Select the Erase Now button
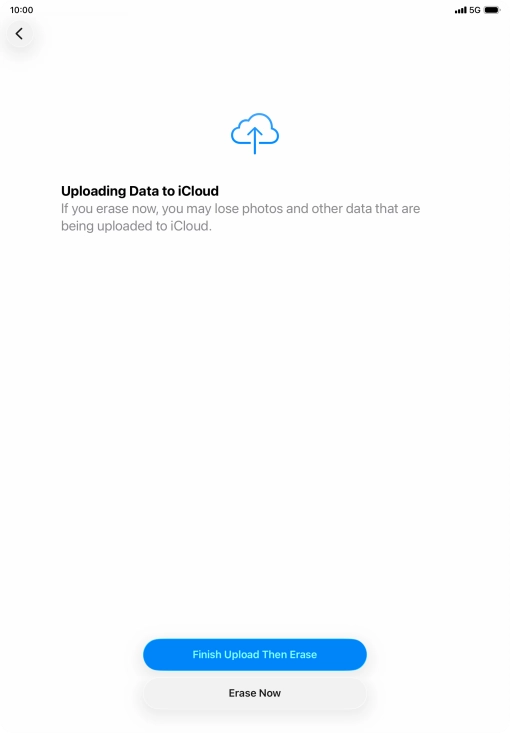This screenshot has width=510, height=733. pos(255,693)
